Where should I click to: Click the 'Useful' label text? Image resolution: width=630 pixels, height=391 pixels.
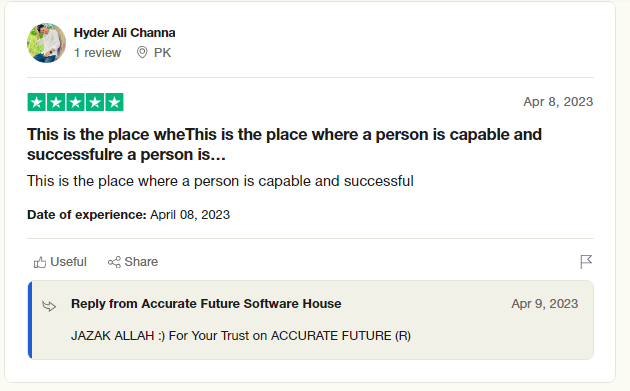68,262
